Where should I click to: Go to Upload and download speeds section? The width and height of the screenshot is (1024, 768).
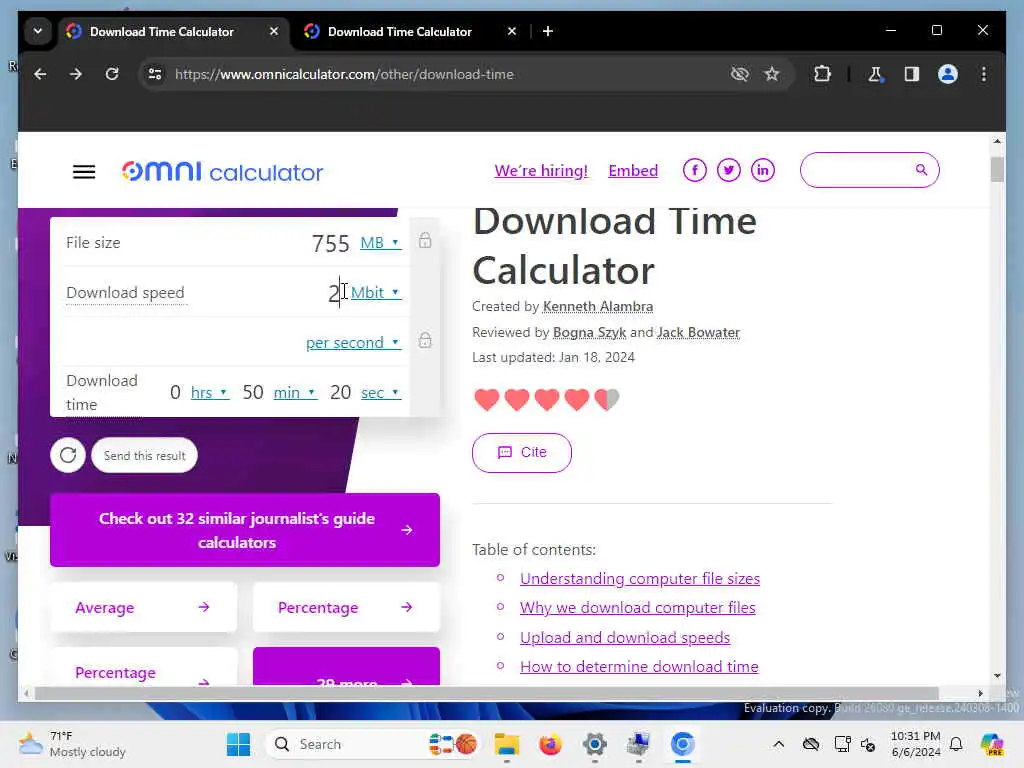point(624,637)
